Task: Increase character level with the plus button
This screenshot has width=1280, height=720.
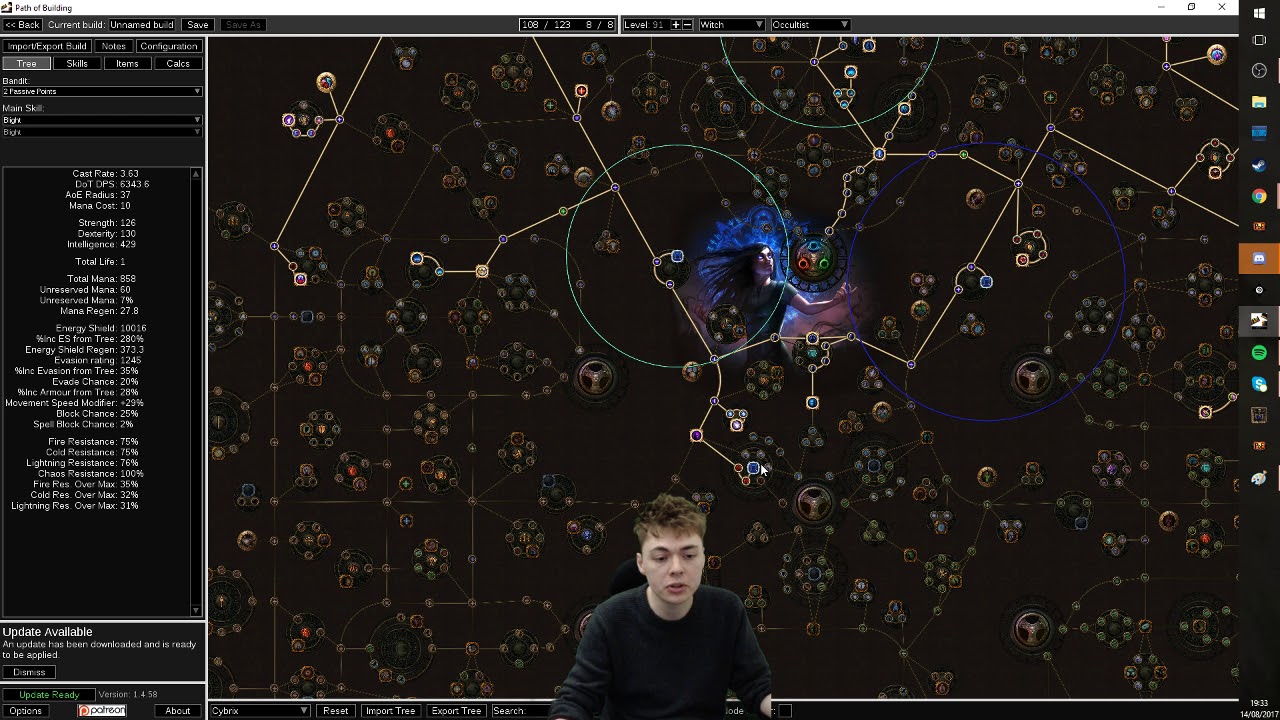Action: (x=676, y=24)
